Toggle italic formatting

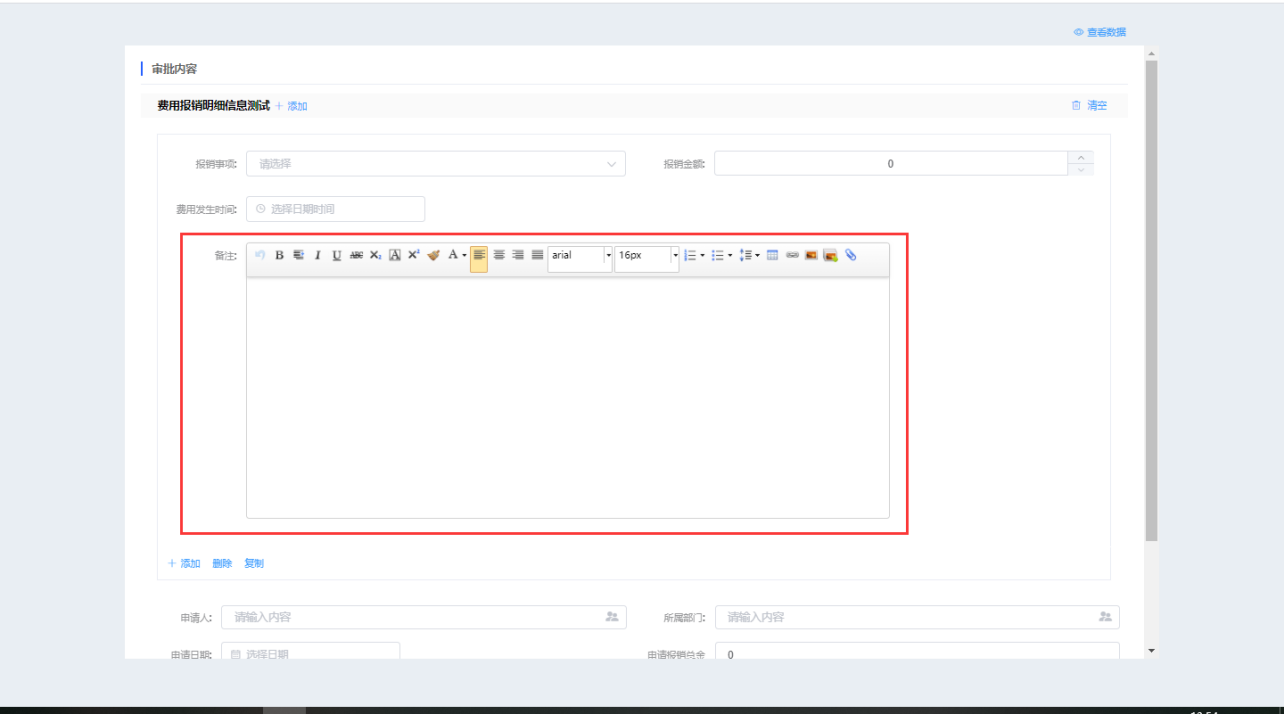pyautogui.click(x=318, y=255)
